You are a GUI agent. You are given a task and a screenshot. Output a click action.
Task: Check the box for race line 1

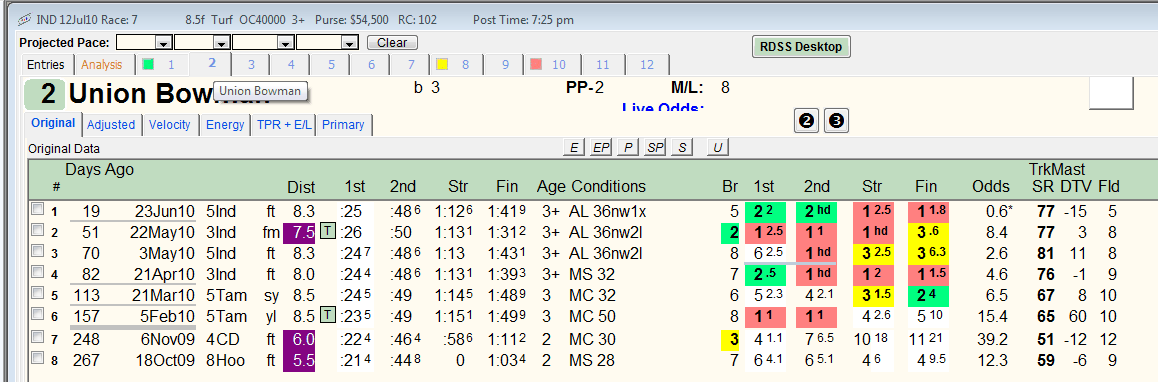click(37, 210)
